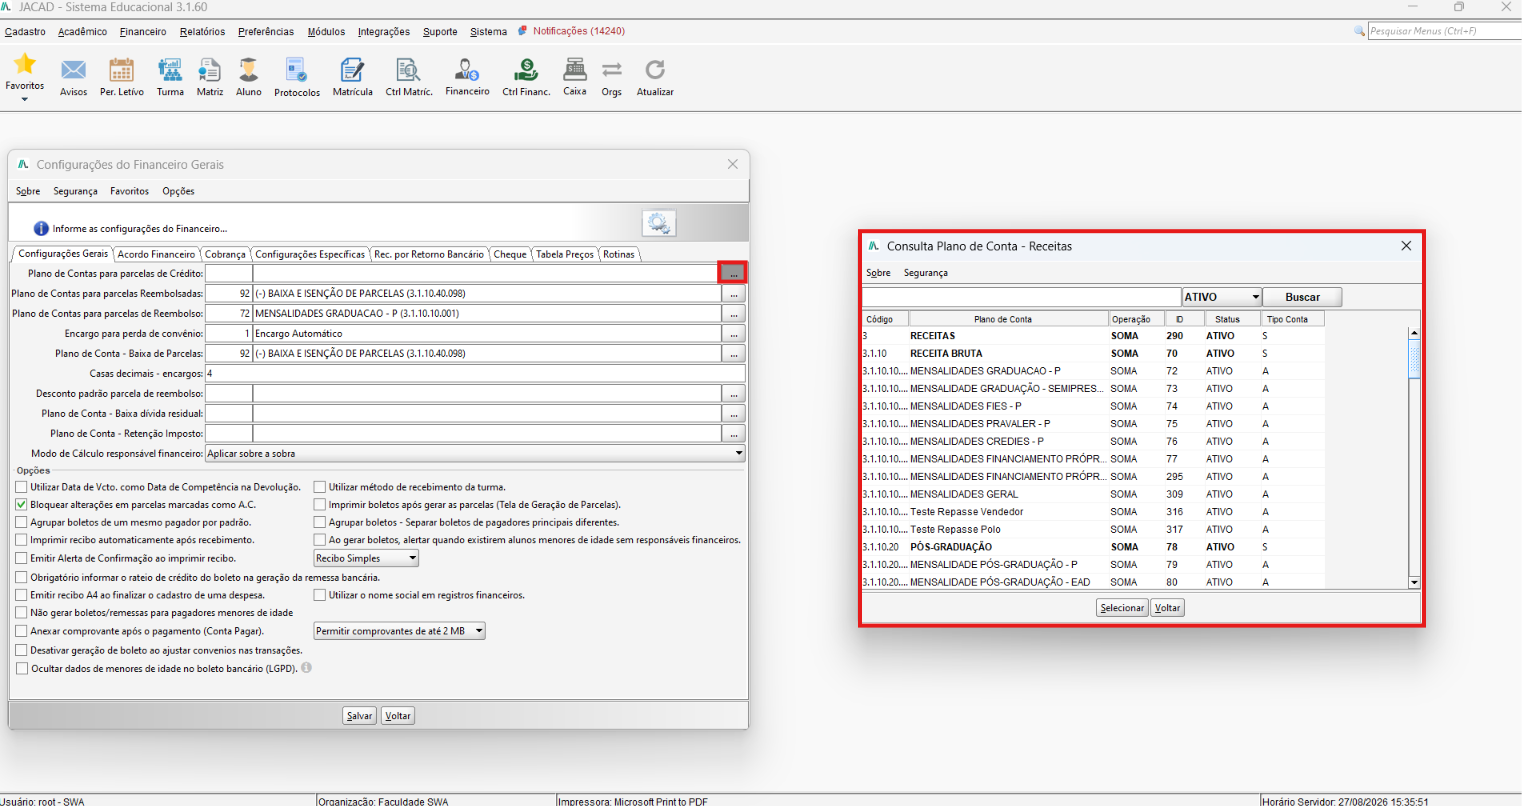Switch to the Cobrança tab

[x=225, y=254]
